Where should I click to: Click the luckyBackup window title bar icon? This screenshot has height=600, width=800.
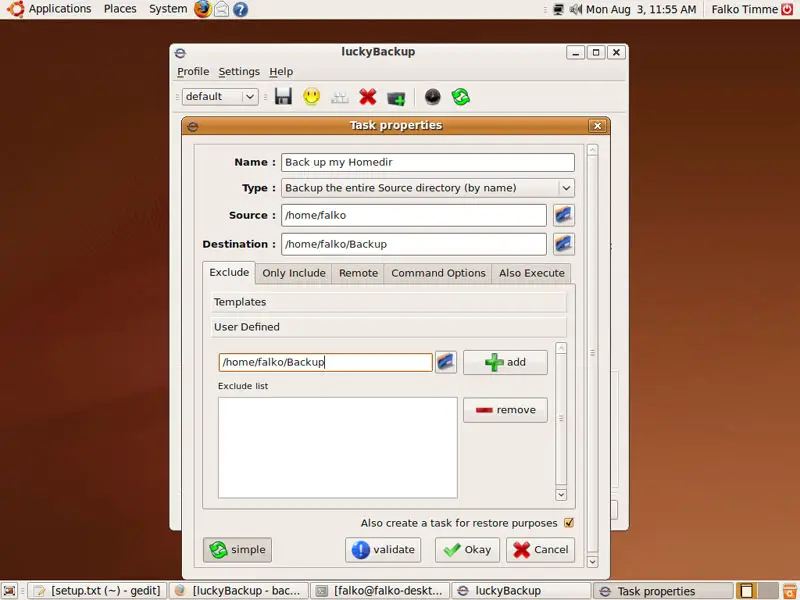click(180, 53)
